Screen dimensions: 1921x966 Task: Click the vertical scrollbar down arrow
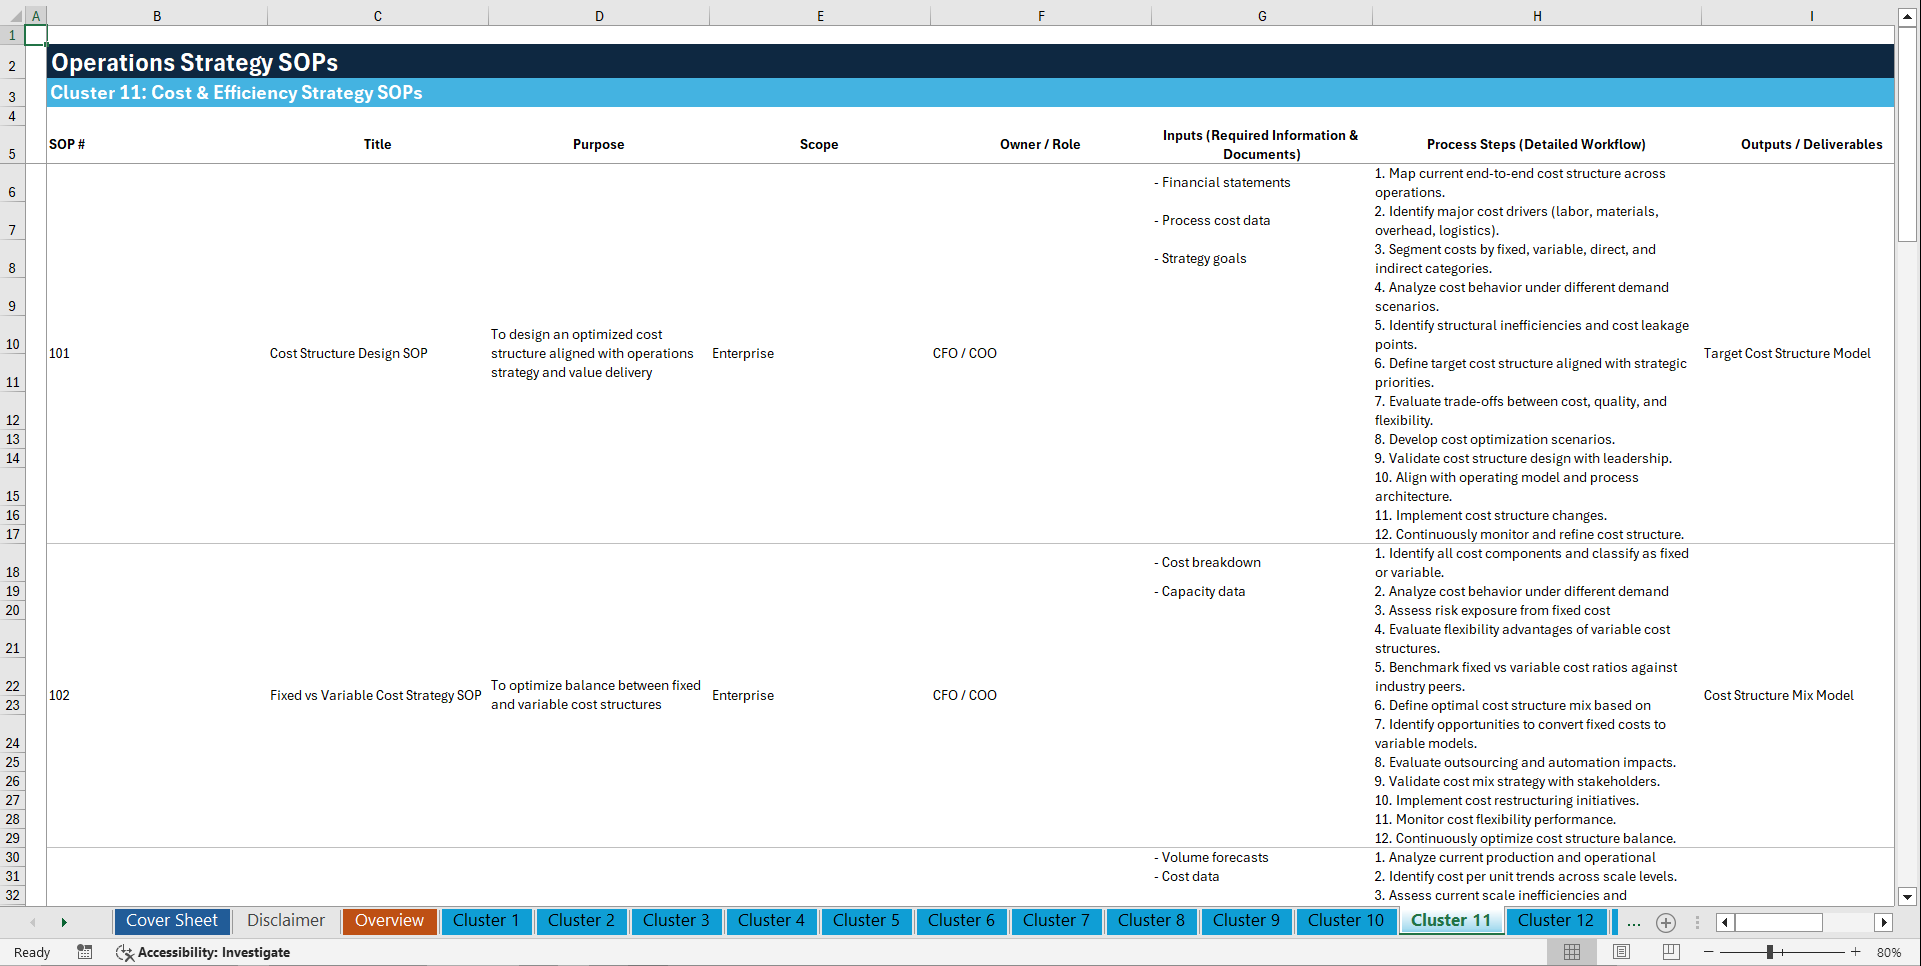[1907, 897]
